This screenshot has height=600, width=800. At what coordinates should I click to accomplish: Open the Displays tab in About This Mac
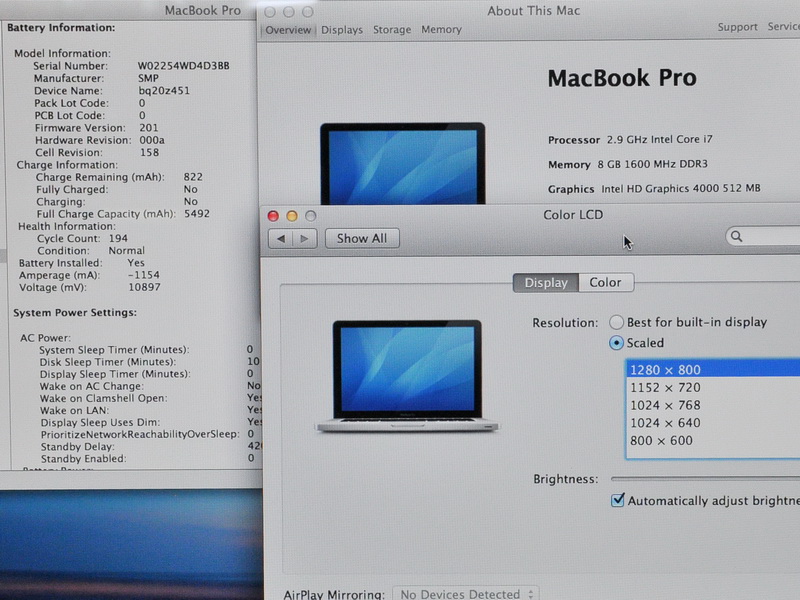click(342, 30)
